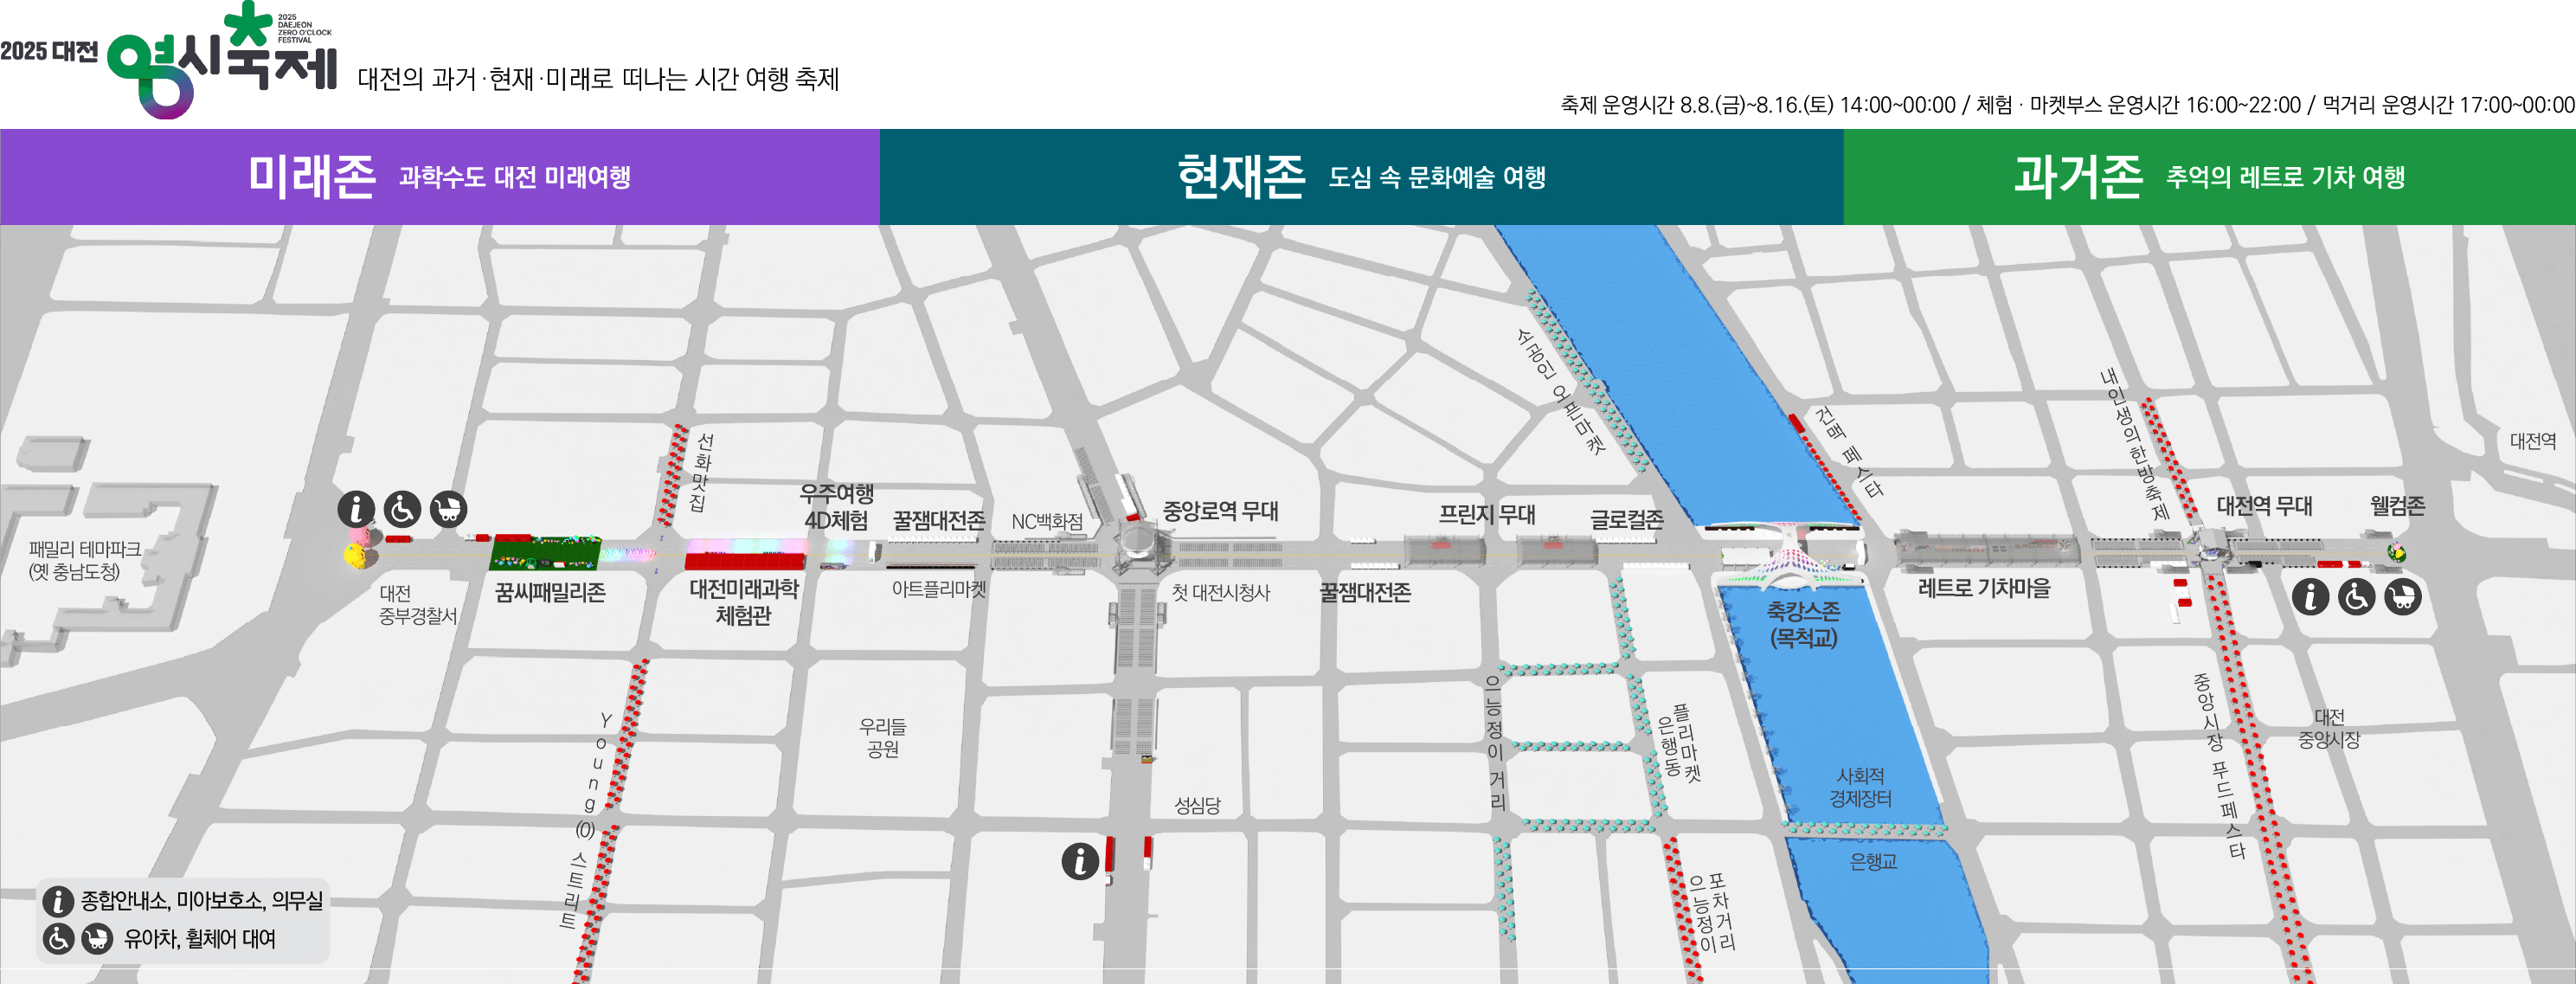
Task: Click the legend info icon for 종합안내소
Action: click(58, 901)
